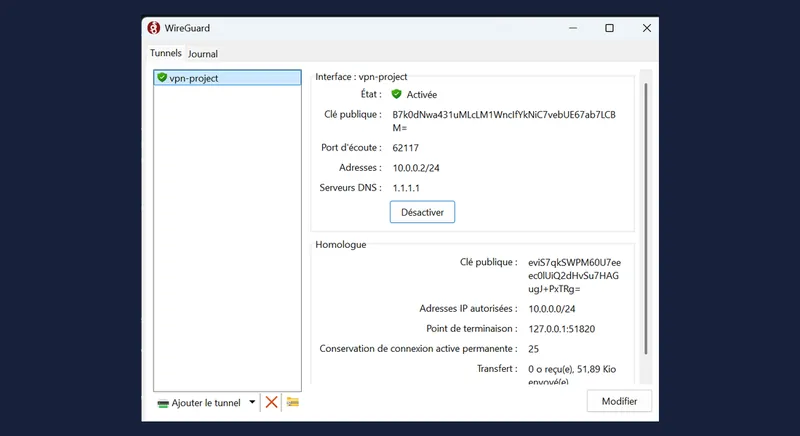Click persistent keepalive value 25

[533, 349]
